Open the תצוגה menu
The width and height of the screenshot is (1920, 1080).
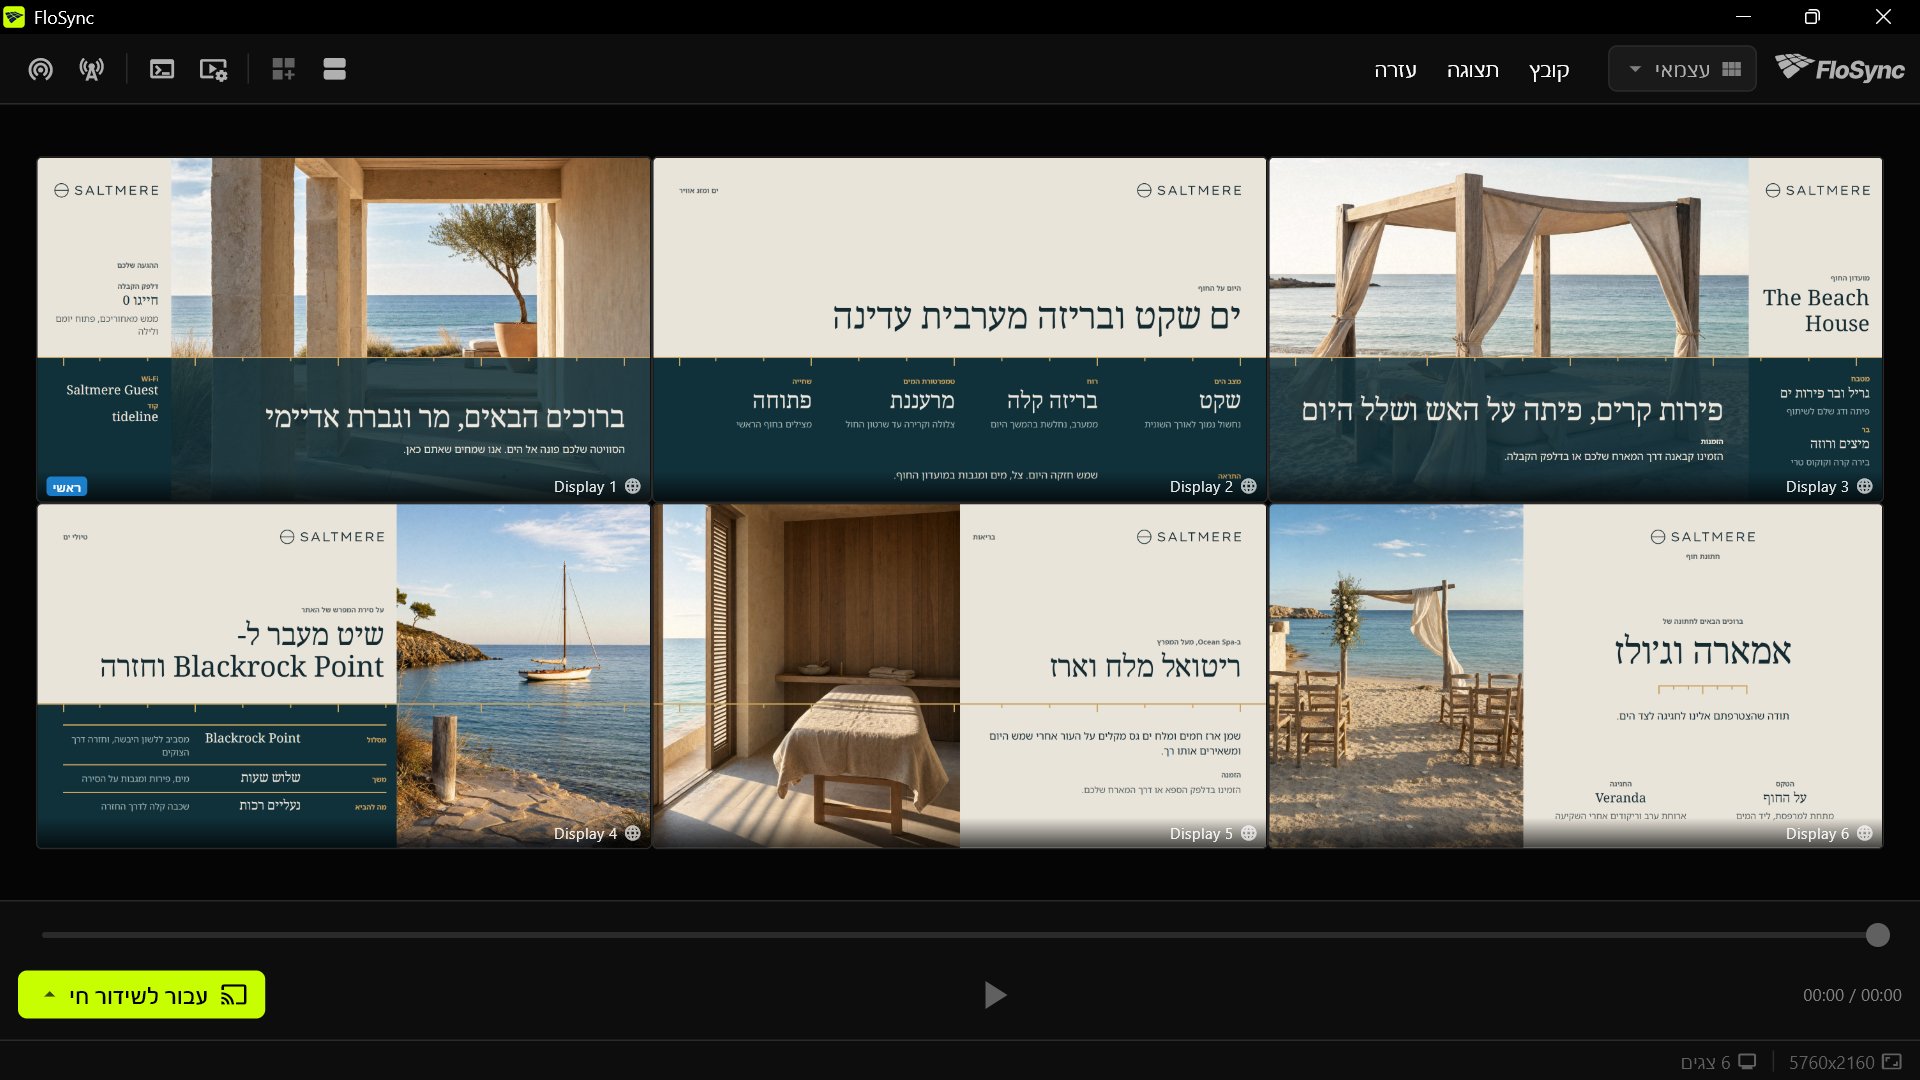click(1473, 70)
